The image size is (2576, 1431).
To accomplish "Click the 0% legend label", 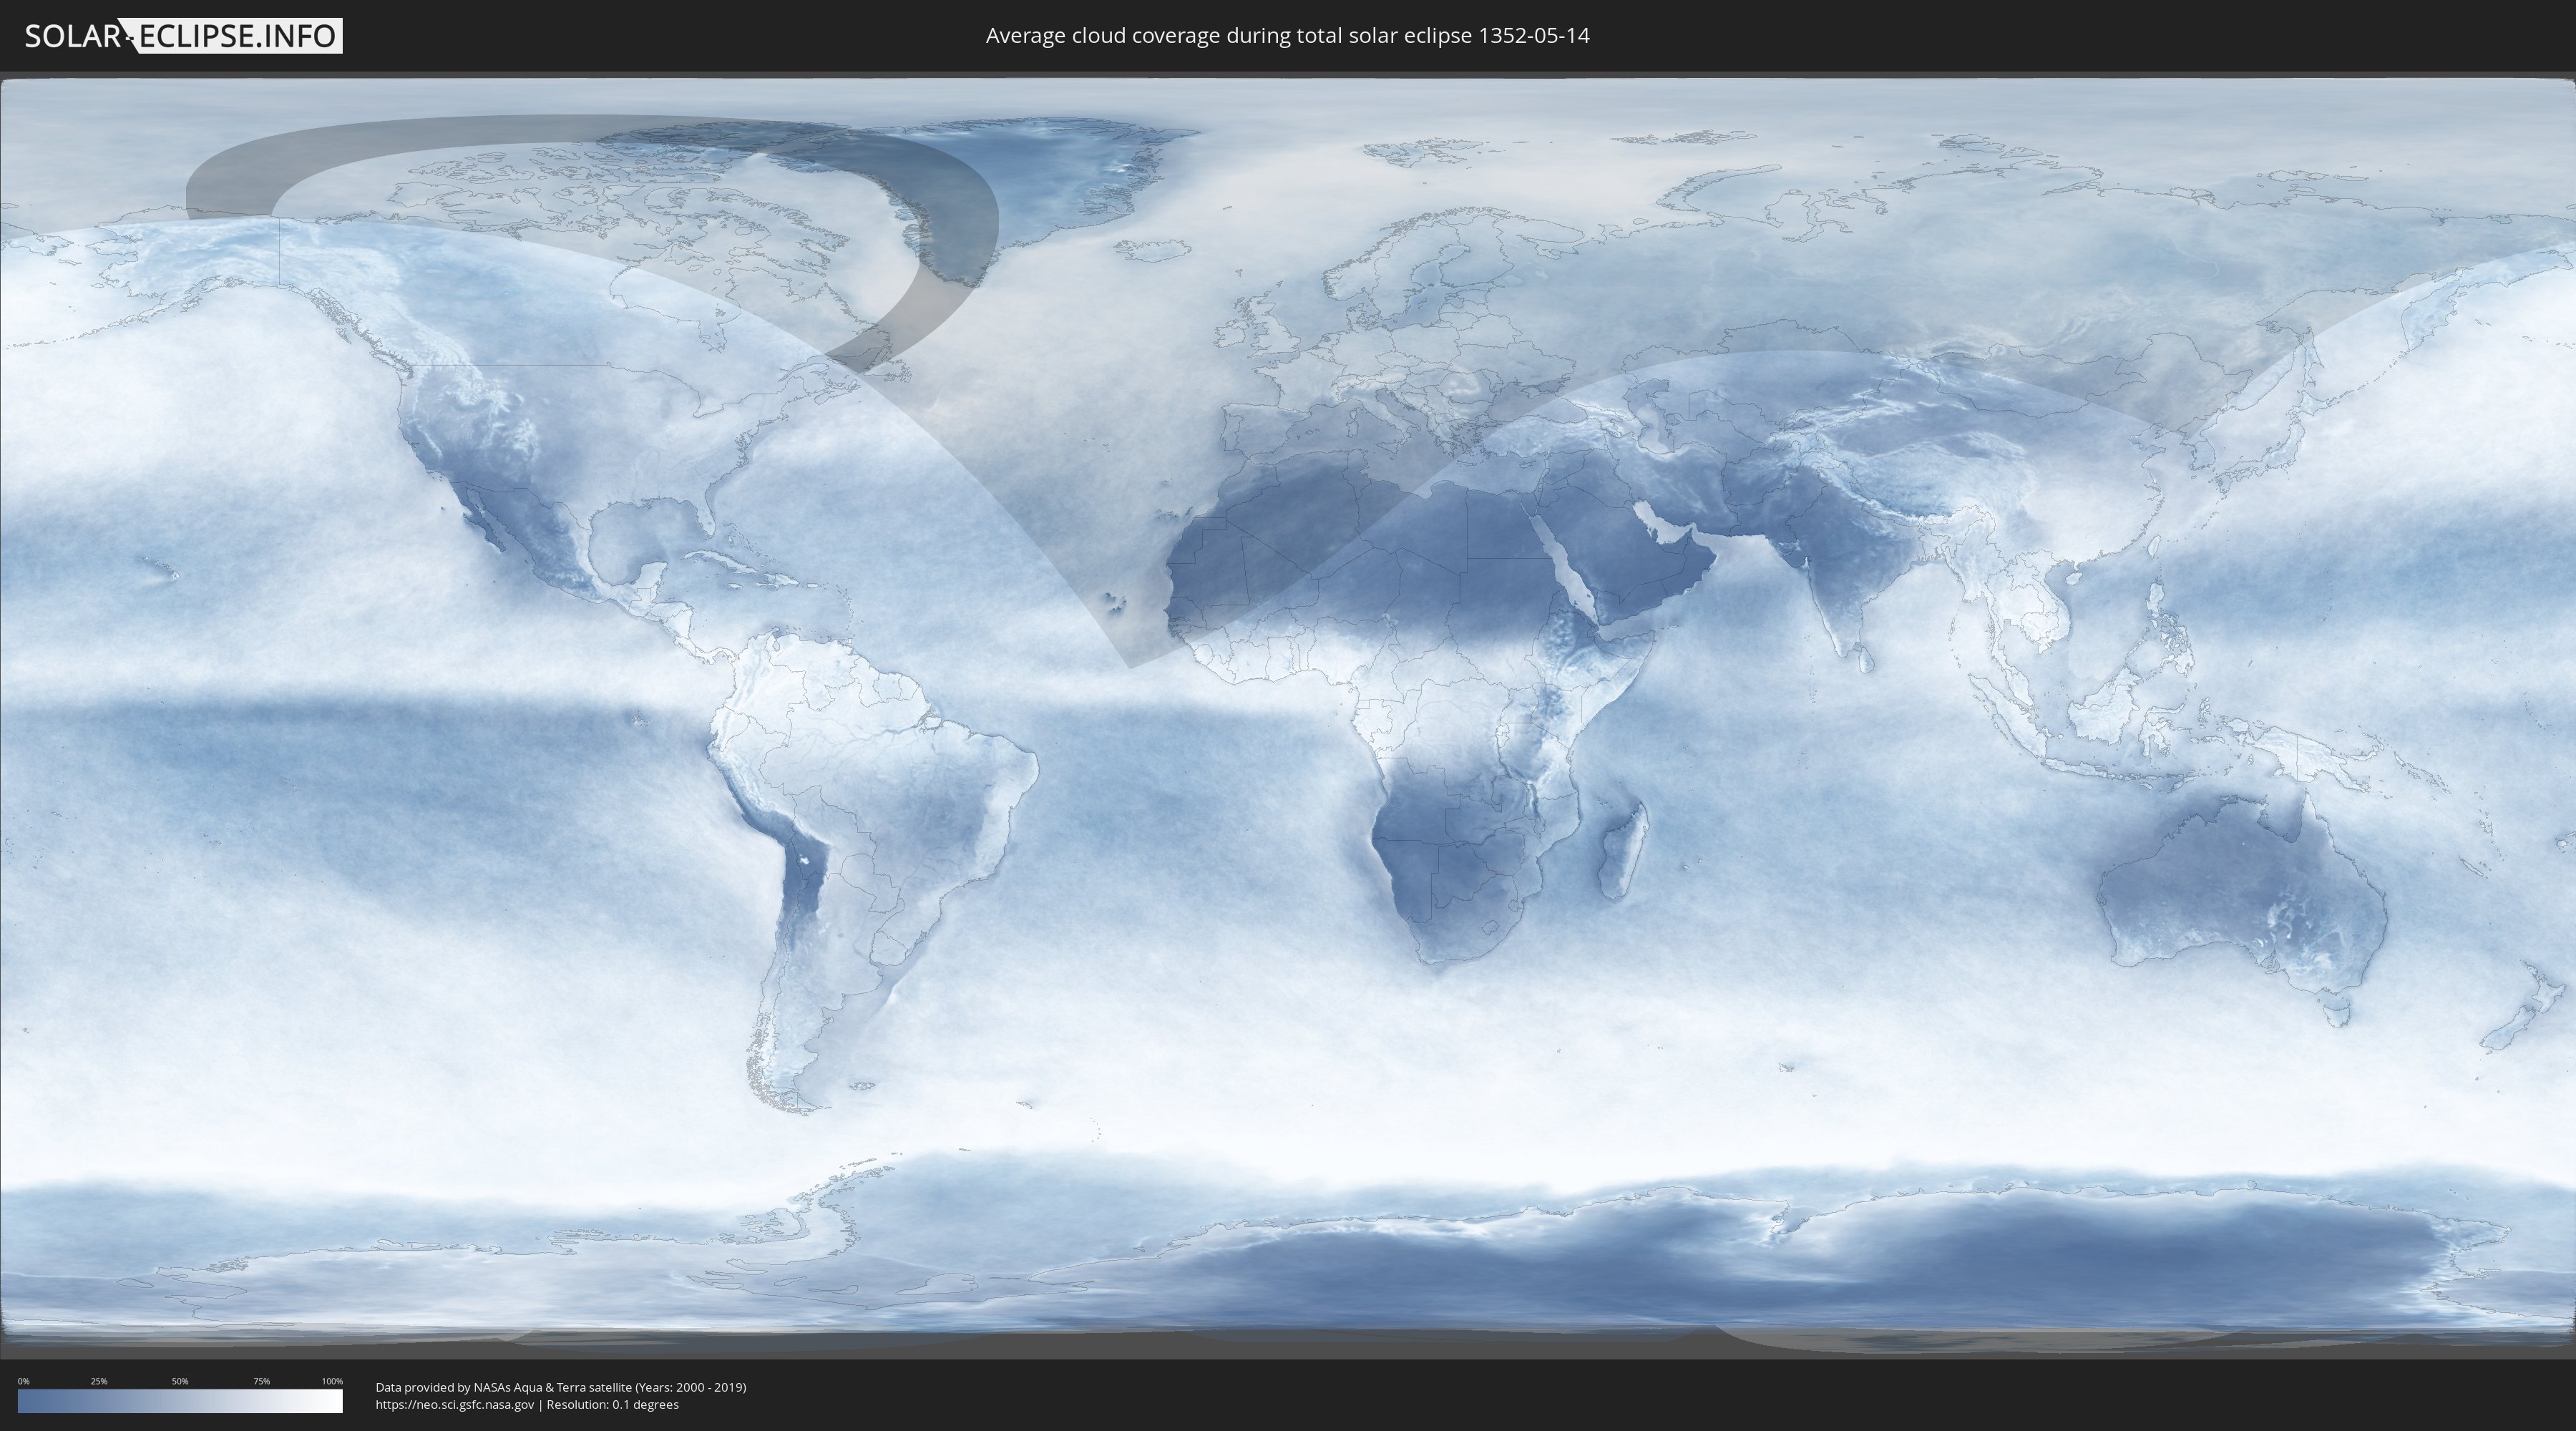I will tap(23, 1381).
